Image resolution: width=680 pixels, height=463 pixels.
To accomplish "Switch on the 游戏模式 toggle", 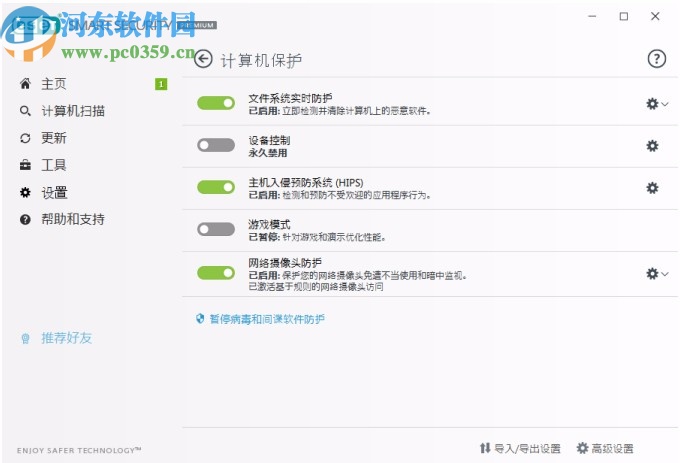I will (216, 229).
